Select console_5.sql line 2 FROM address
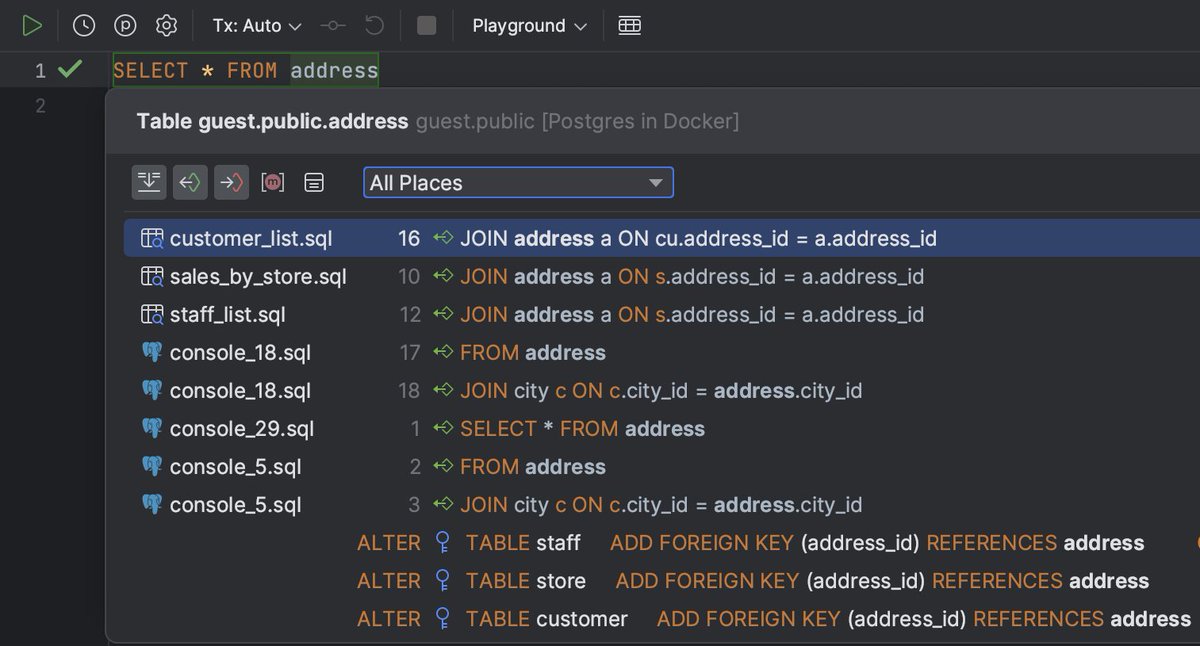The image size is (1200, 646). pos(662,467)
